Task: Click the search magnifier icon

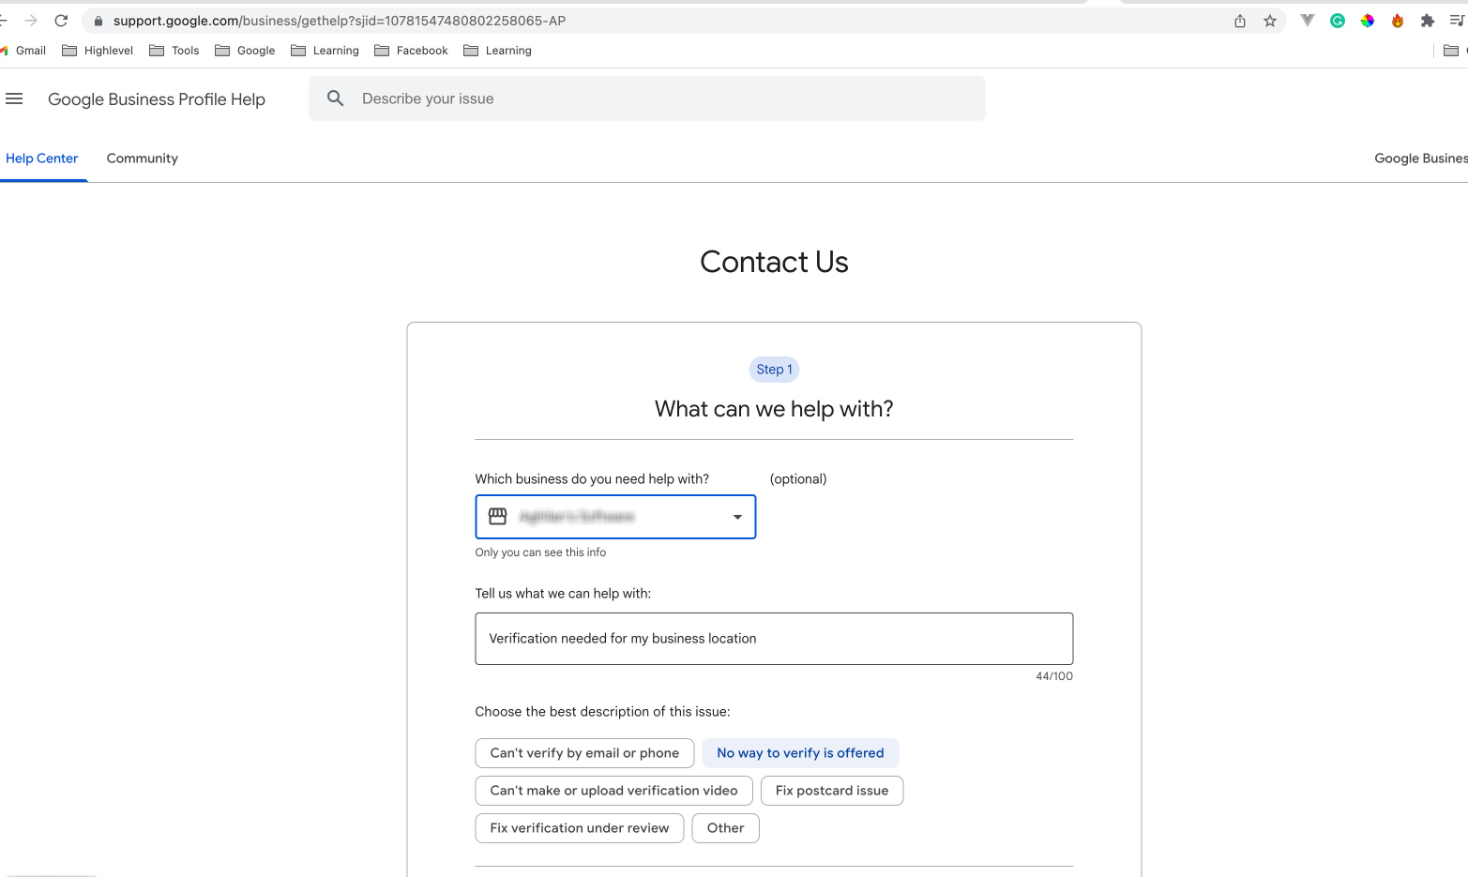Action: pyautogui.click(x=335, y=98)
